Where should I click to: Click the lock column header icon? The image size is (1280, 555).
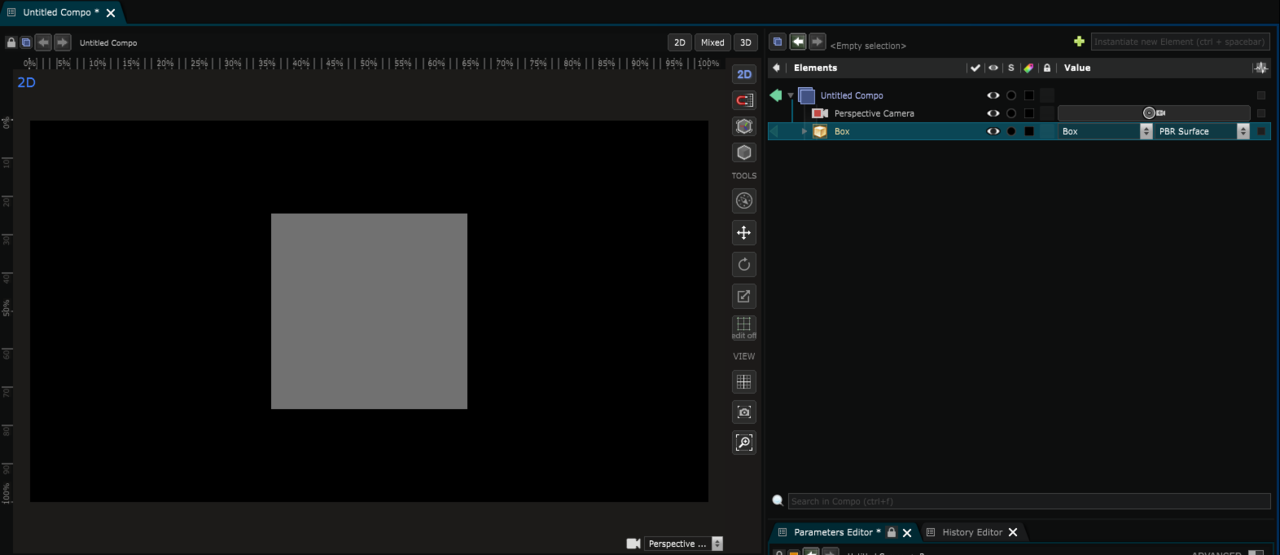[x=1047, y=68]
